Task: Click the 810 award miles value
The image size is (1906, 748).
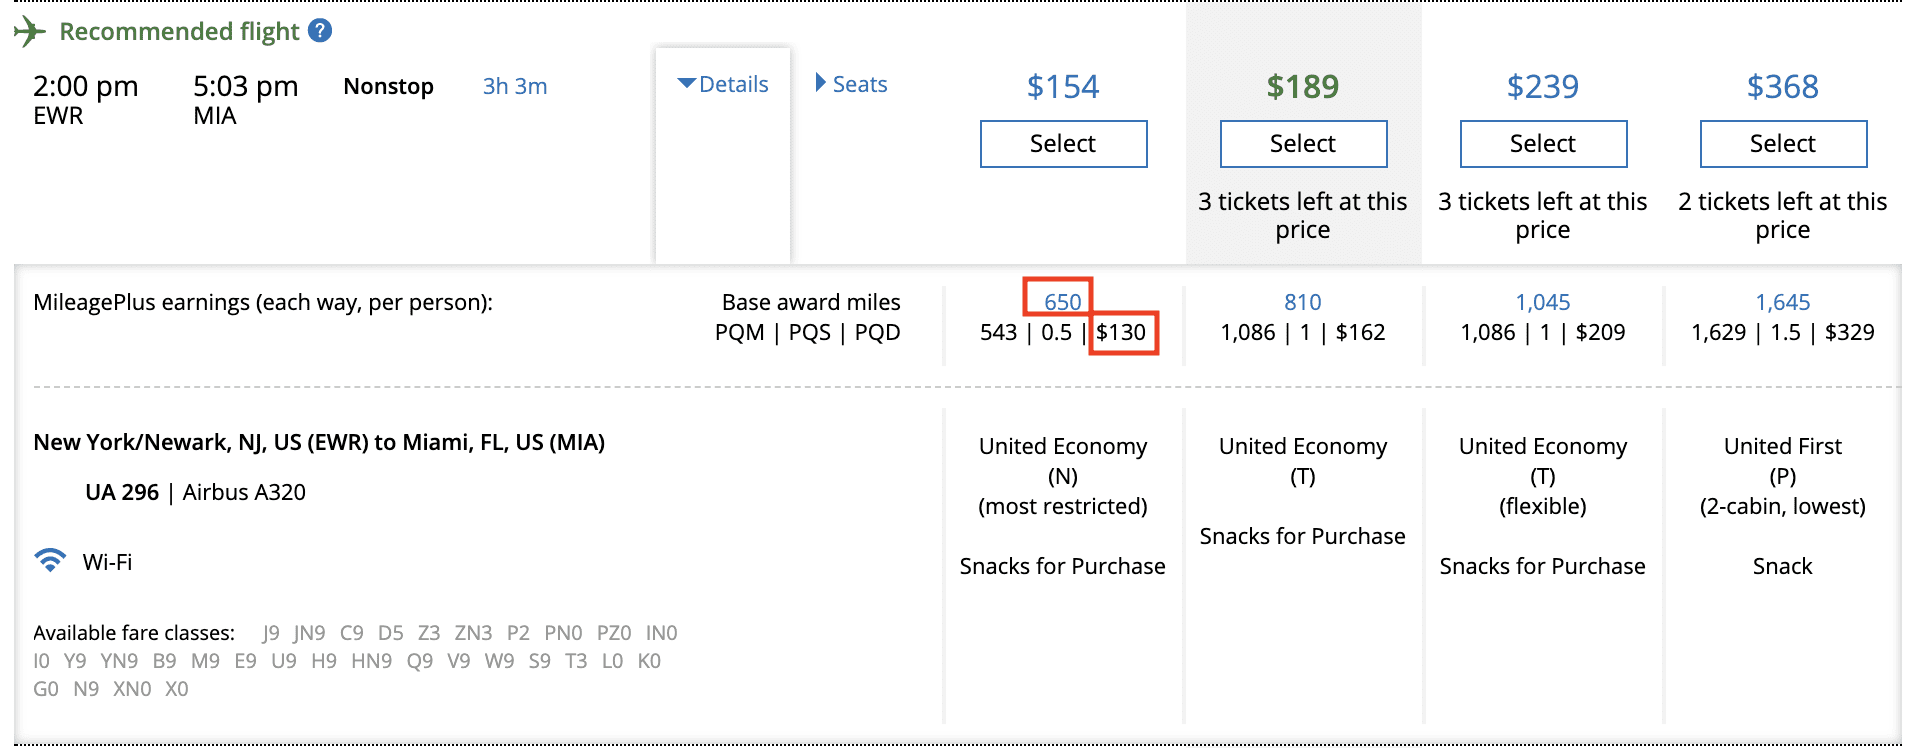Action: pos(1302,302)
